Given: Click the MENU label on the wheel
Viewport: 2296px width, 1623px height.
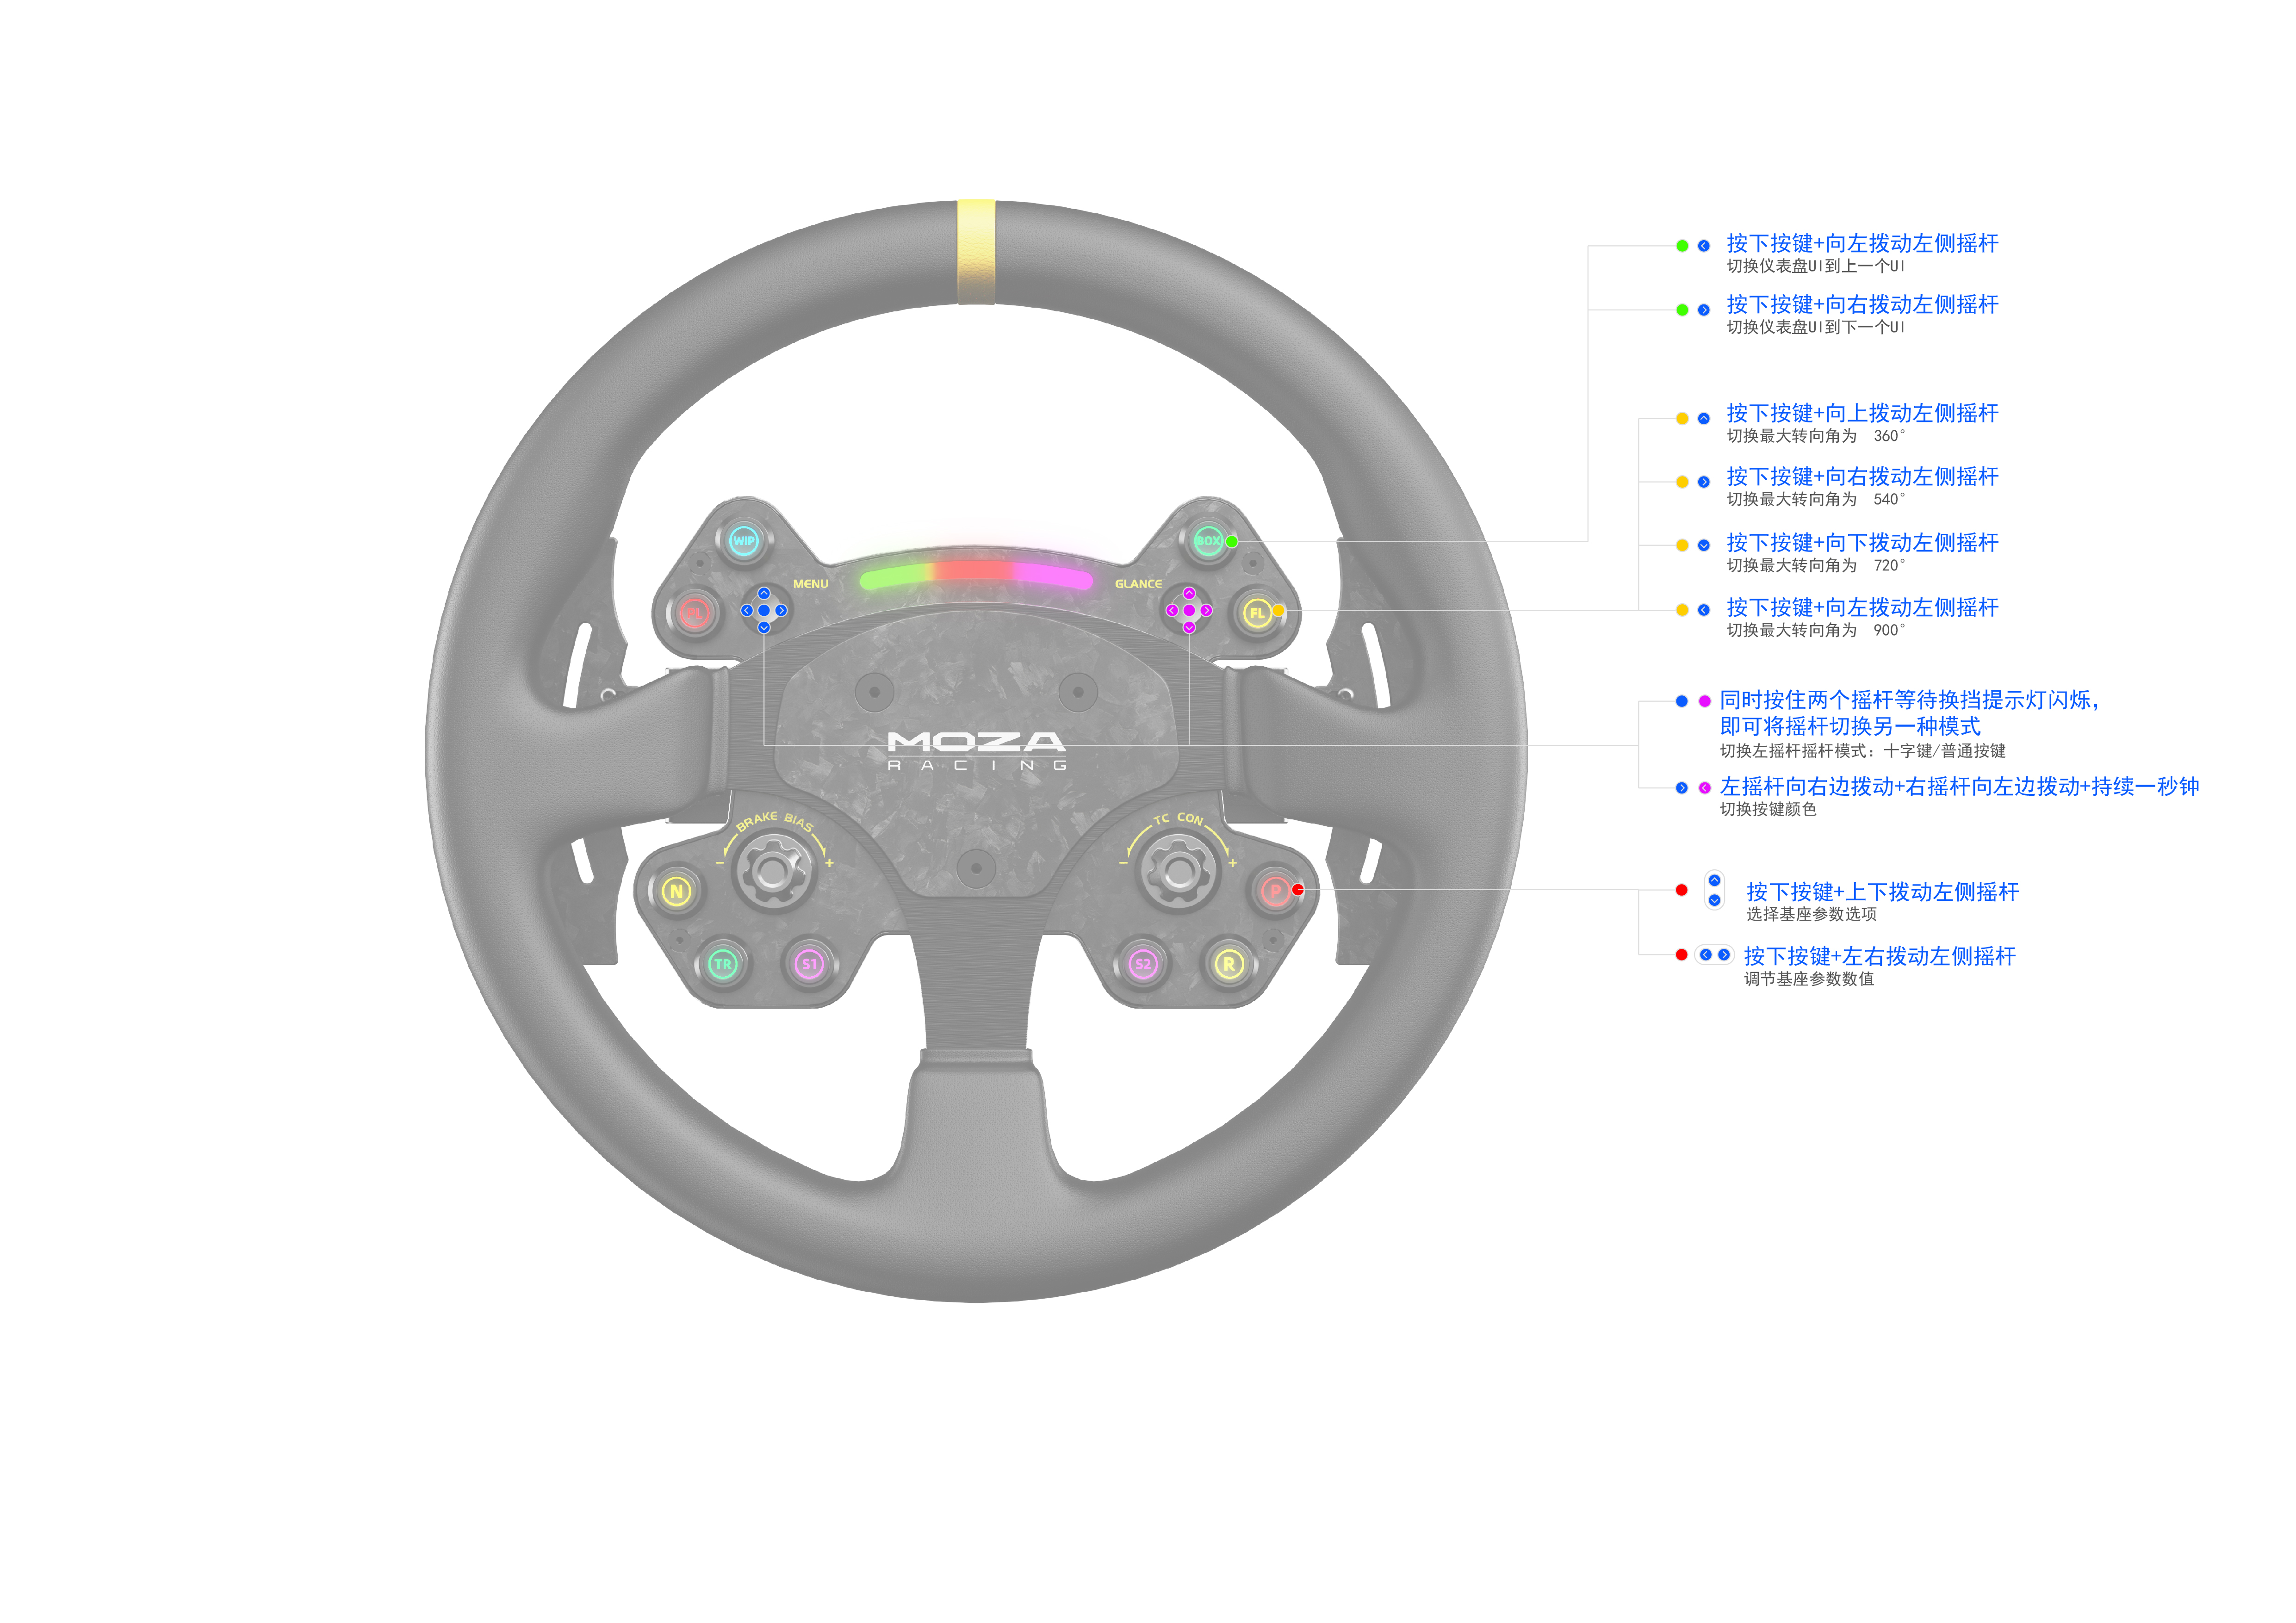Looking at the screenshot, I should 811,584.
